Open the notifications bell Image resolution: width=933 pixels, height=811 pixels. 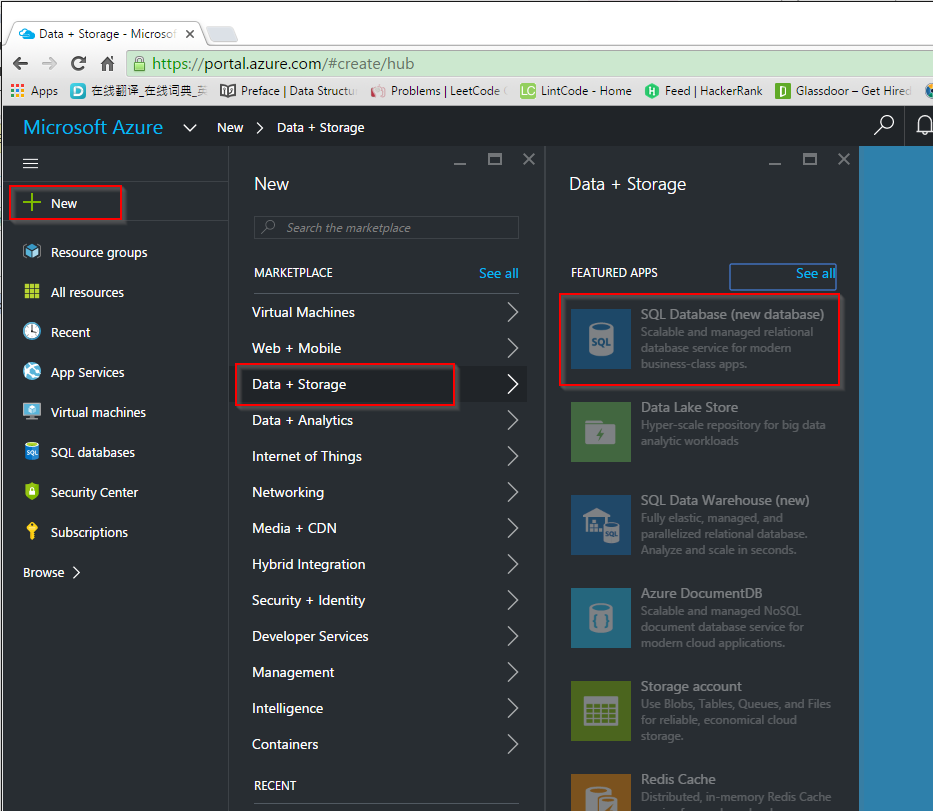click(923, 126)
